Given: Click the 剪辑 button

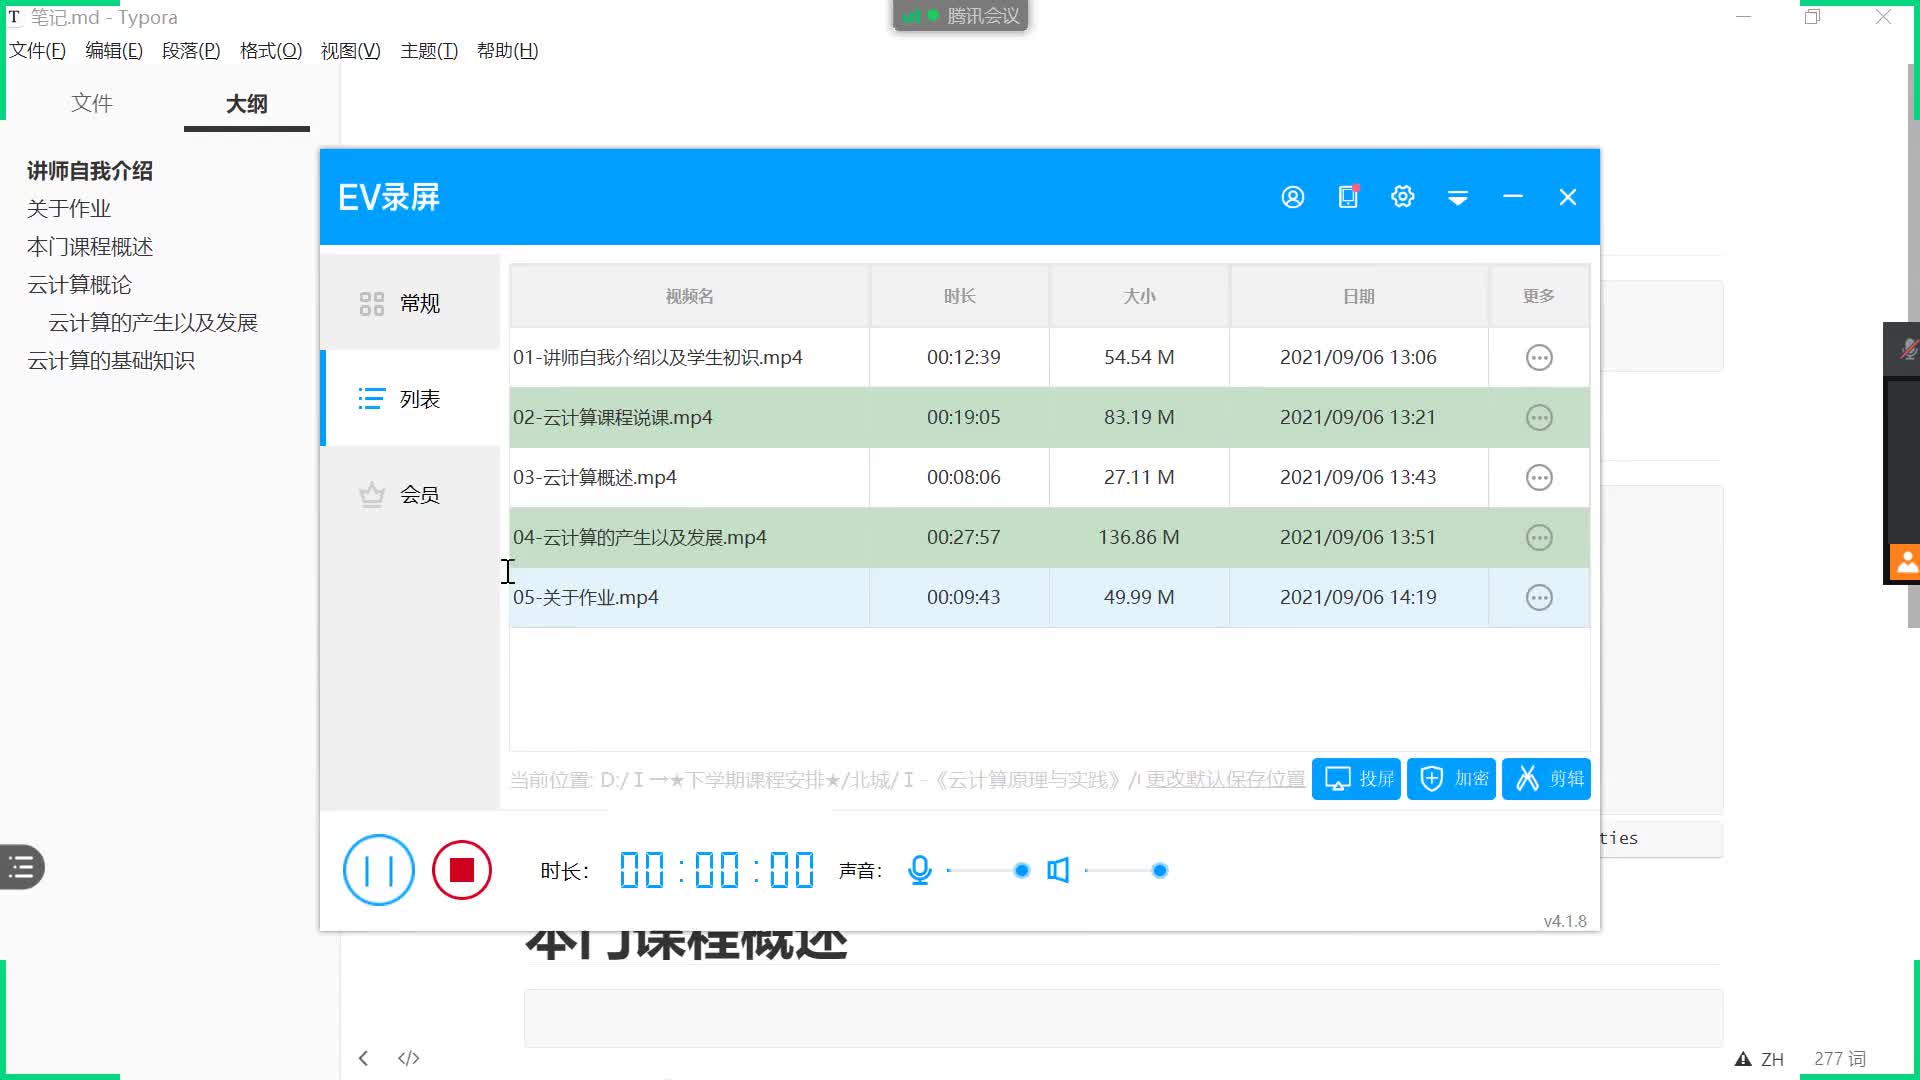Looking at the screenshot, I should point(1546,779).
